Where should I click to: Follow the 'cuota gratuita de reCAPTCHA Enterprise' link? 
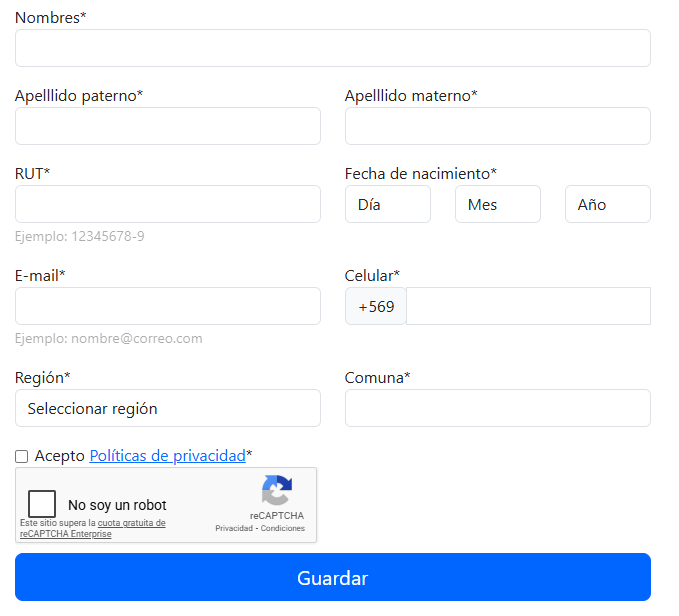pyautogui.click(x=131, y=523)
